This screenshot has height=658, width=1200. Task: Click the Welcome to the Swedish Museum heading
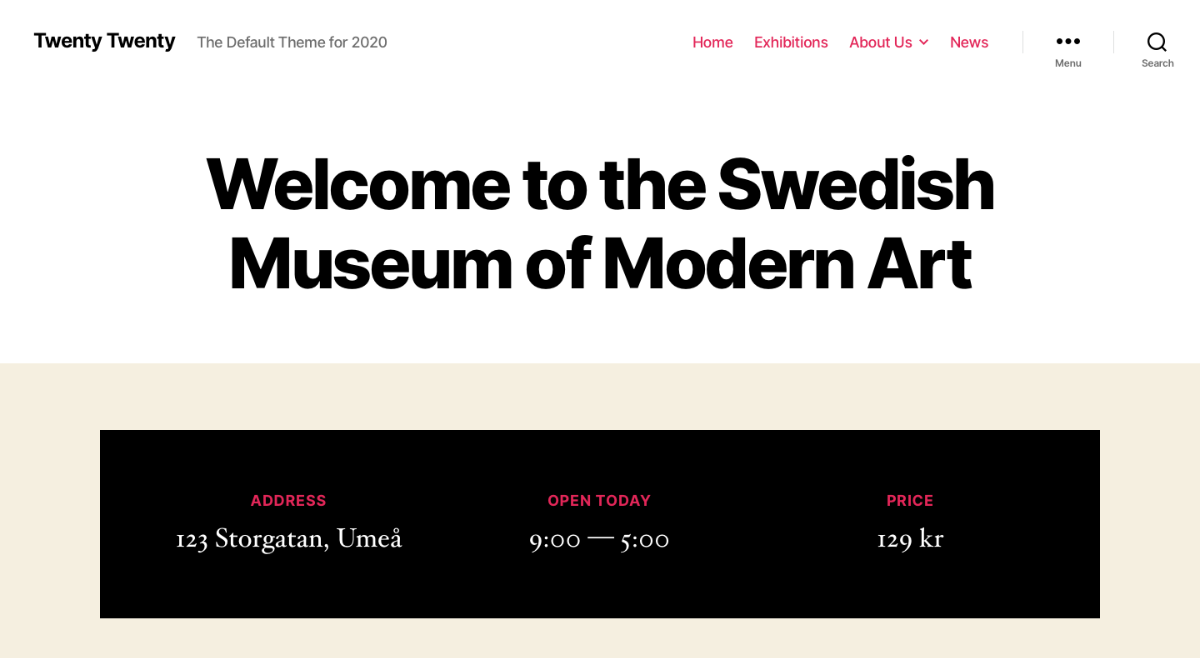600,223
